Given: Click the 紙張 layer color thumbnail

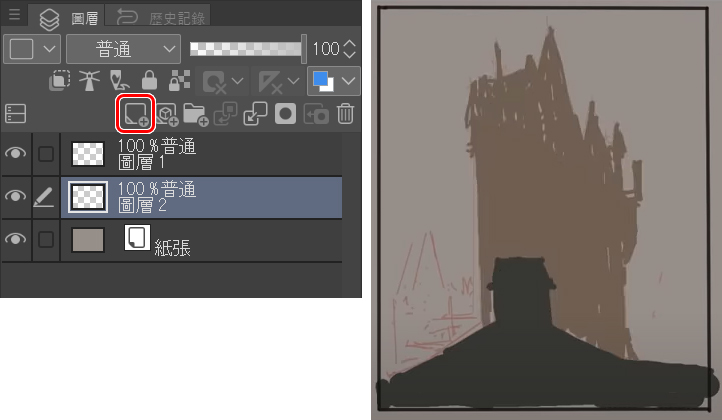Looking at the screenshot, I should click(x=88, y=240).
